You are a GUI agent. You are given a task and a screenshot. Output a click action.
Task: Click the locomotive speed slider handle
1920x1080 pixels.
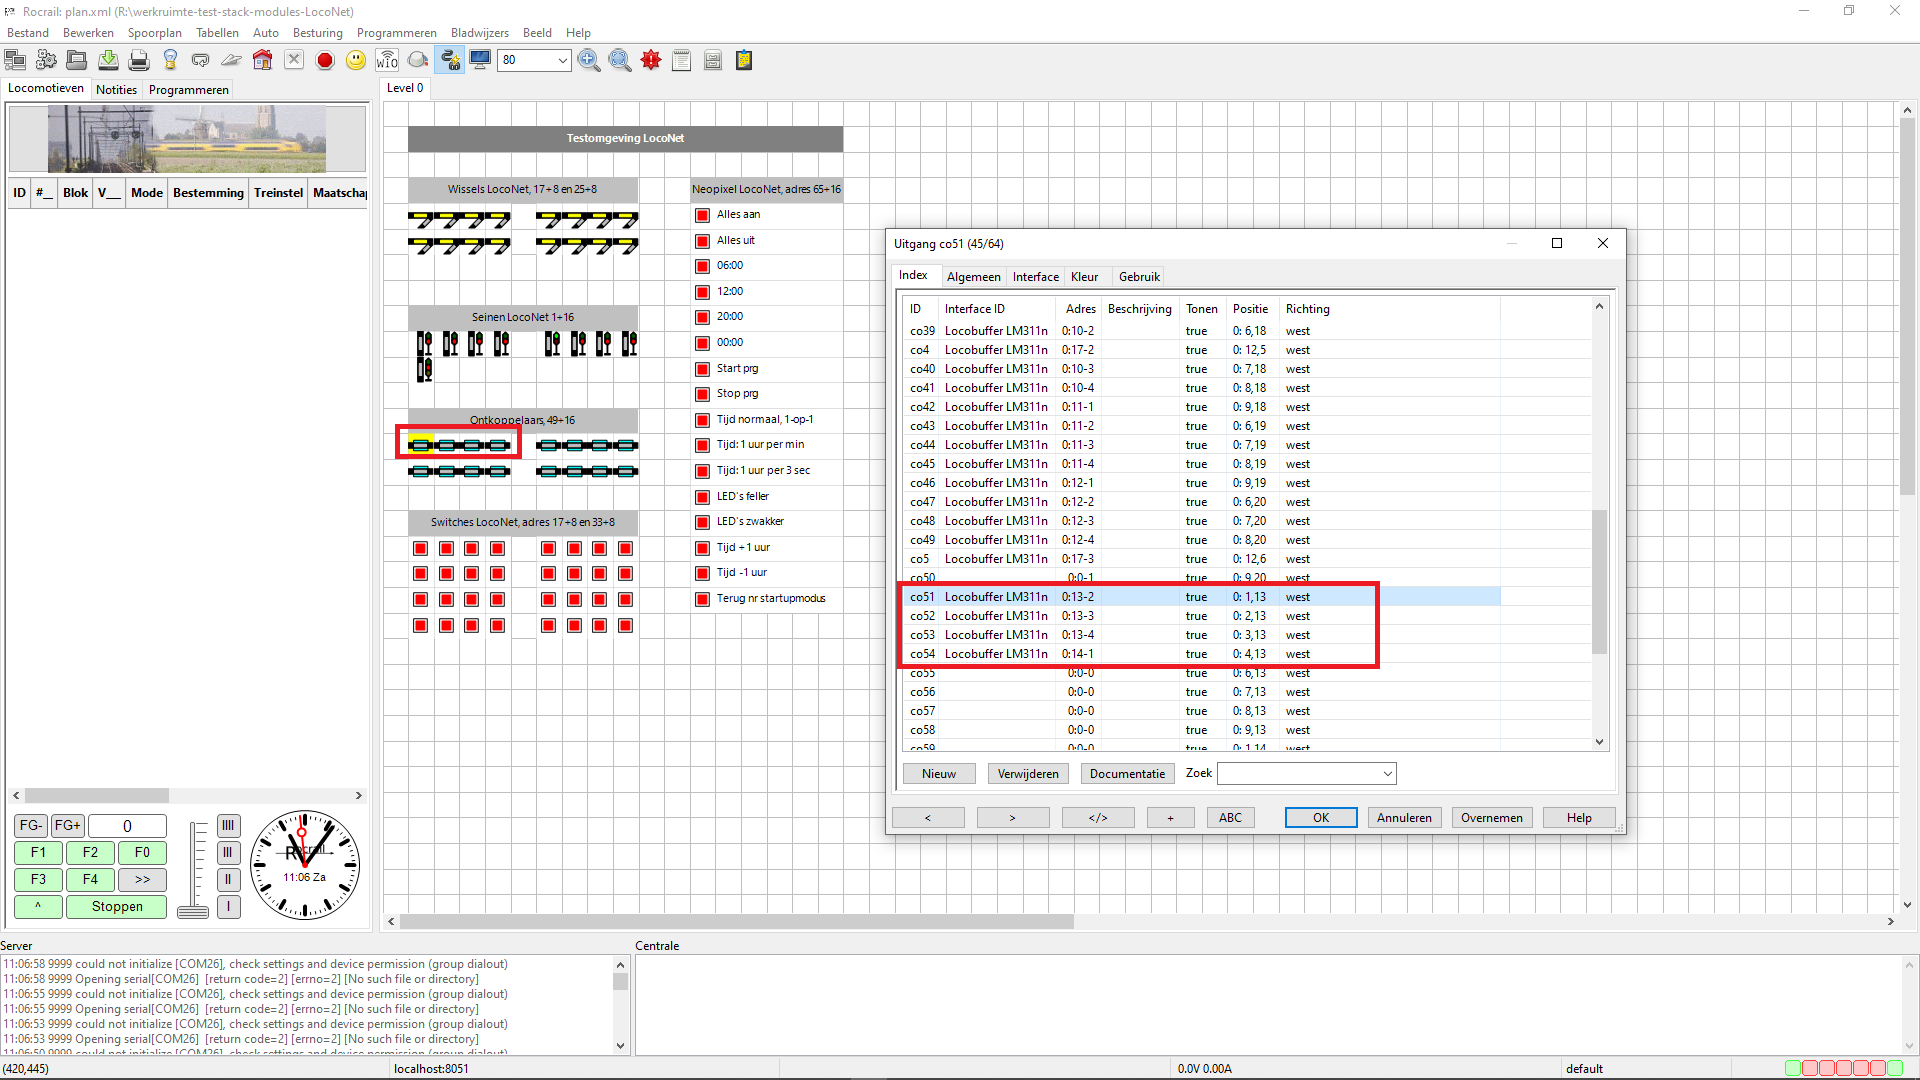coord(193,911)
